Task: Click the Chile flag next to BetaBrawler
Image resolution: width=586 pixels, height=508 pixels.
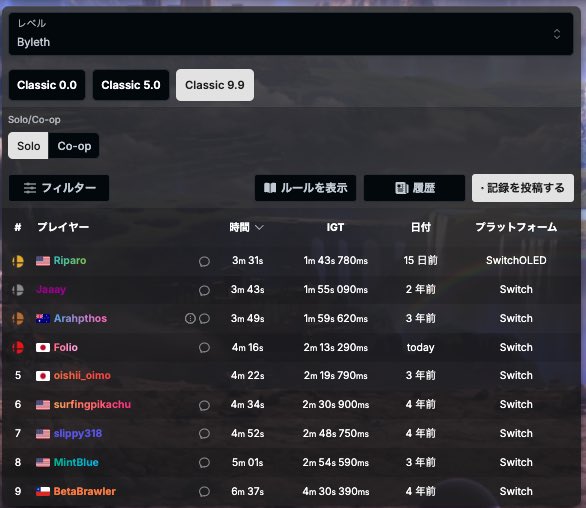Action: pyautogui.click(x=43, y=492)
